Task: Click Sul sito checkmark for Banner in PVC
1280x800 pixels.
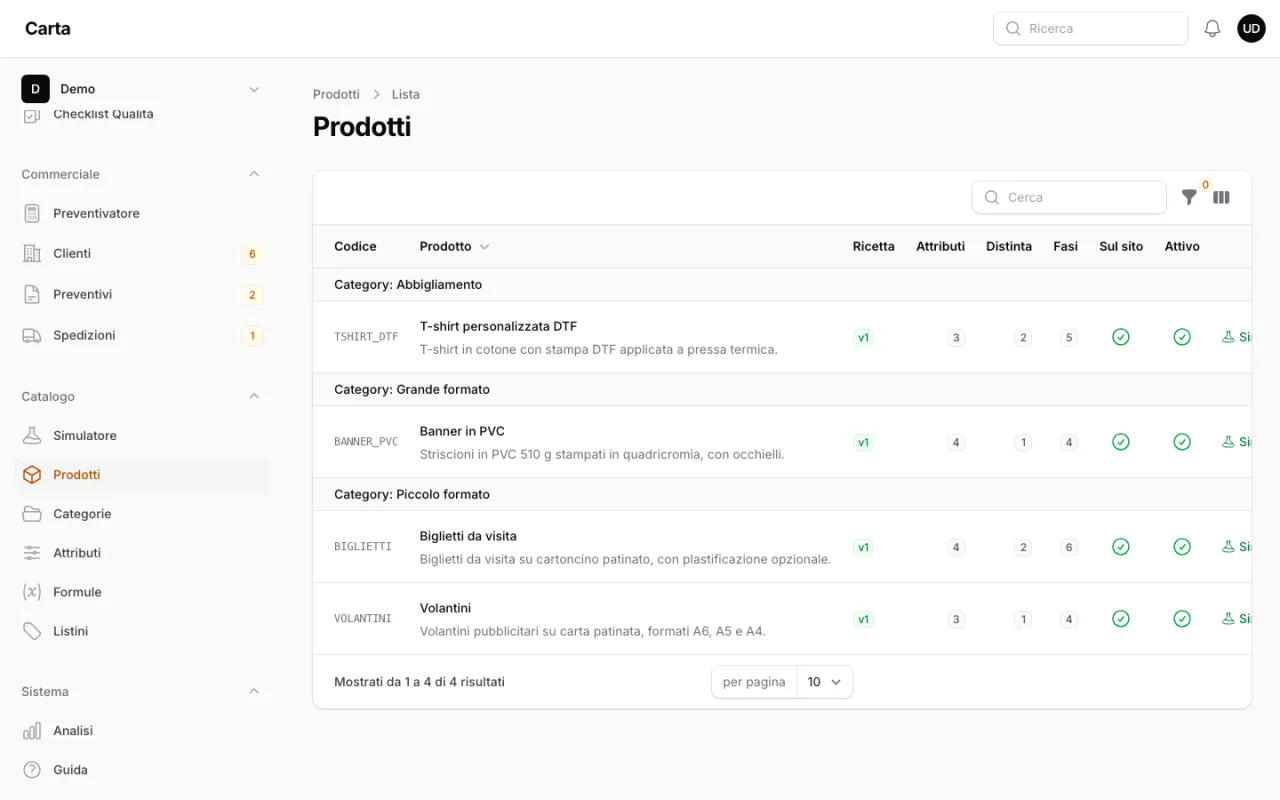Action: point(1121,442)
